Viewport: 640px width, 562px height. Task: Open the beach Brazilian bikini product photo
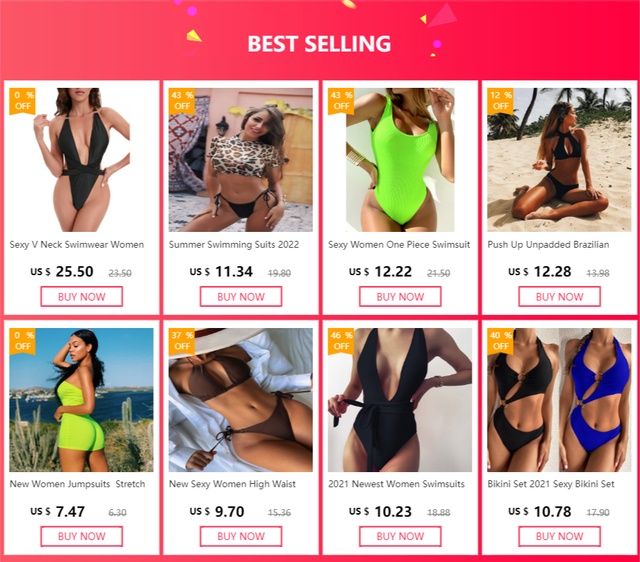coord(559,160)
